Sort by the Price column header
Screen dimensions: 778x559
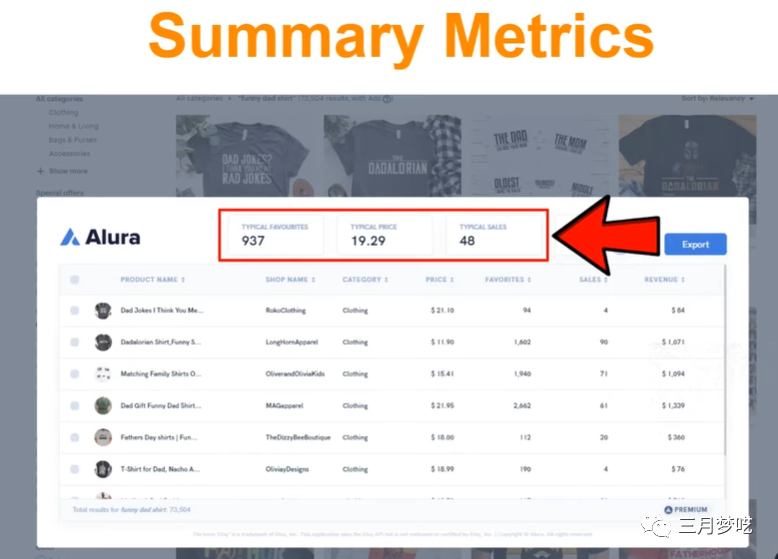click(440, 280)
